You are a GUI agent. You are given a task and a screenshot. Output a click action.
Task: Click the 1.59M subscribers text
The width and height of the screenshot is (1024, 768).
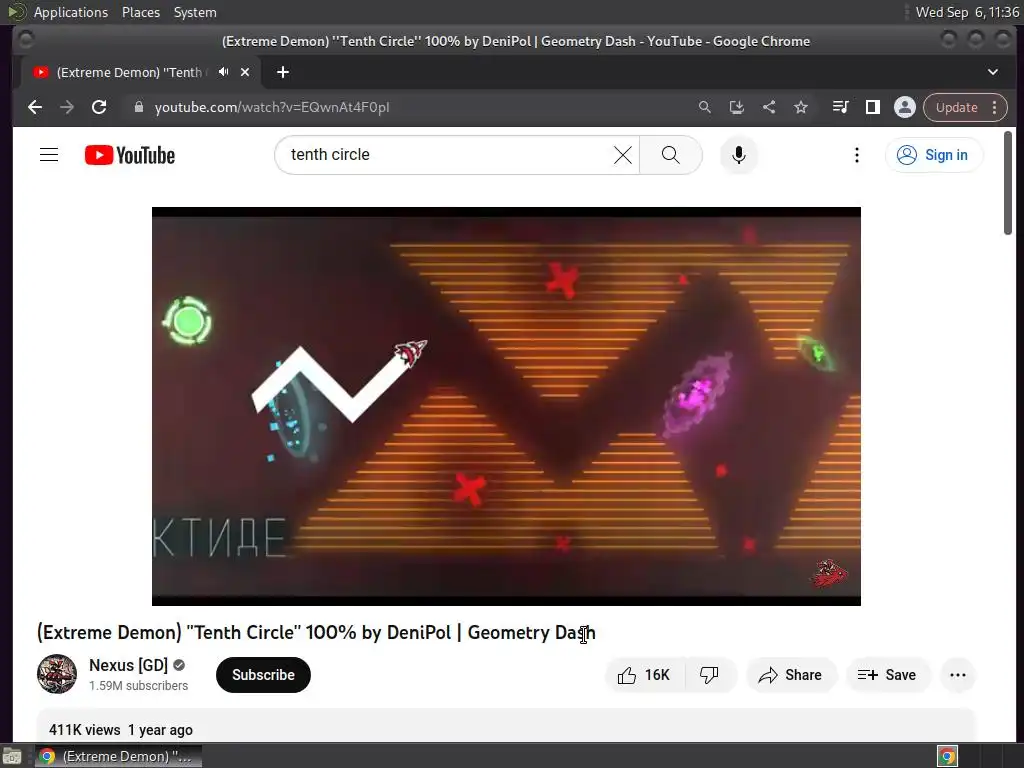tap(138, 686)
